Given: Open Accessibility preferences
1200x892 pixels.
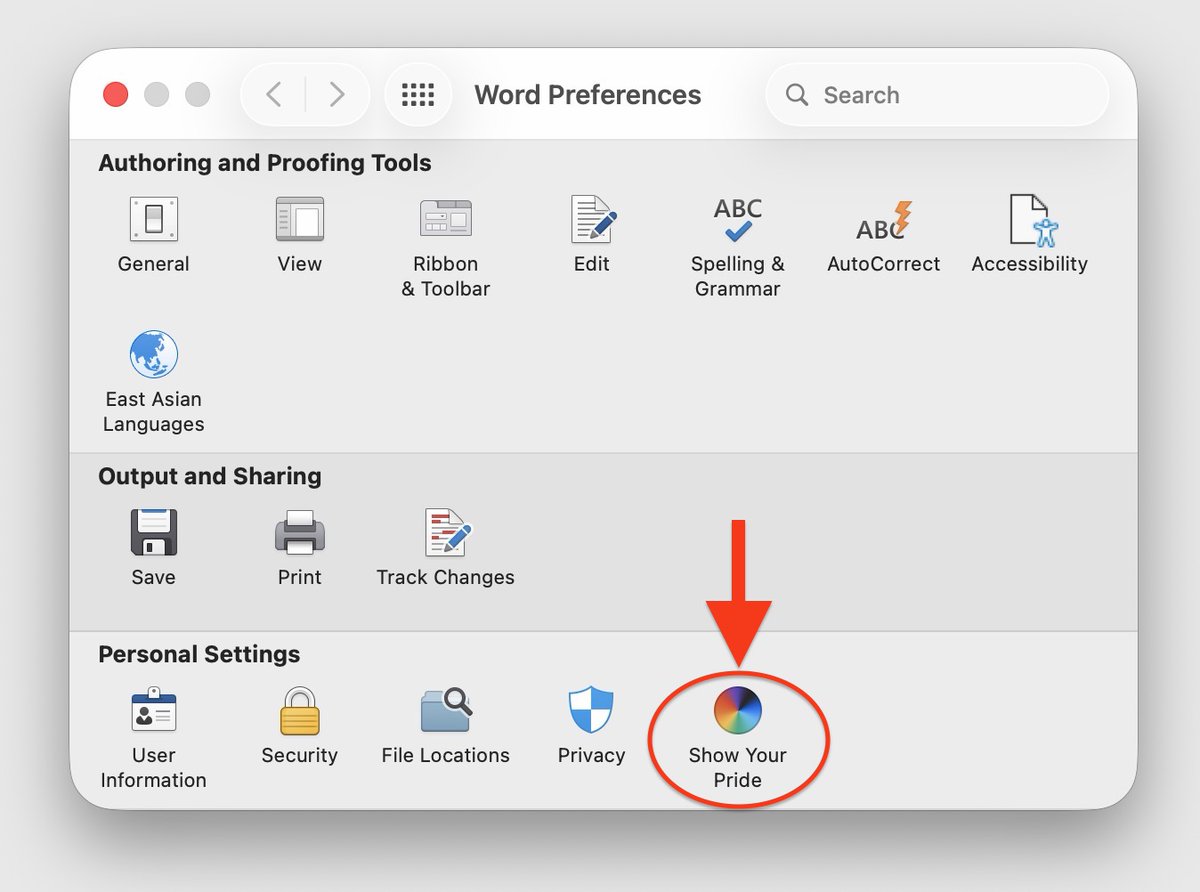Looking at the screenshot, I should click(1029, 235).
